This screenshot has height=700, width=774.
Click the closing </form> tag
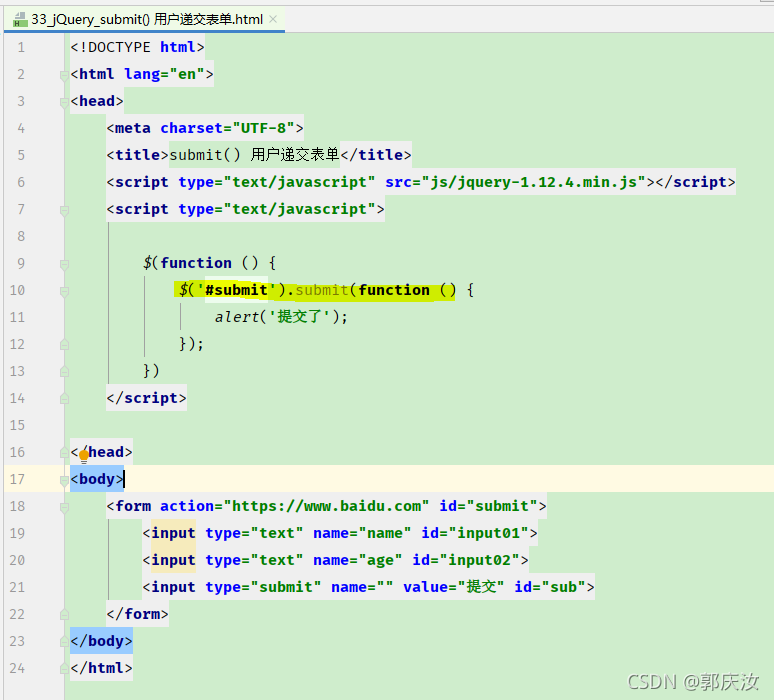[137, 614]
